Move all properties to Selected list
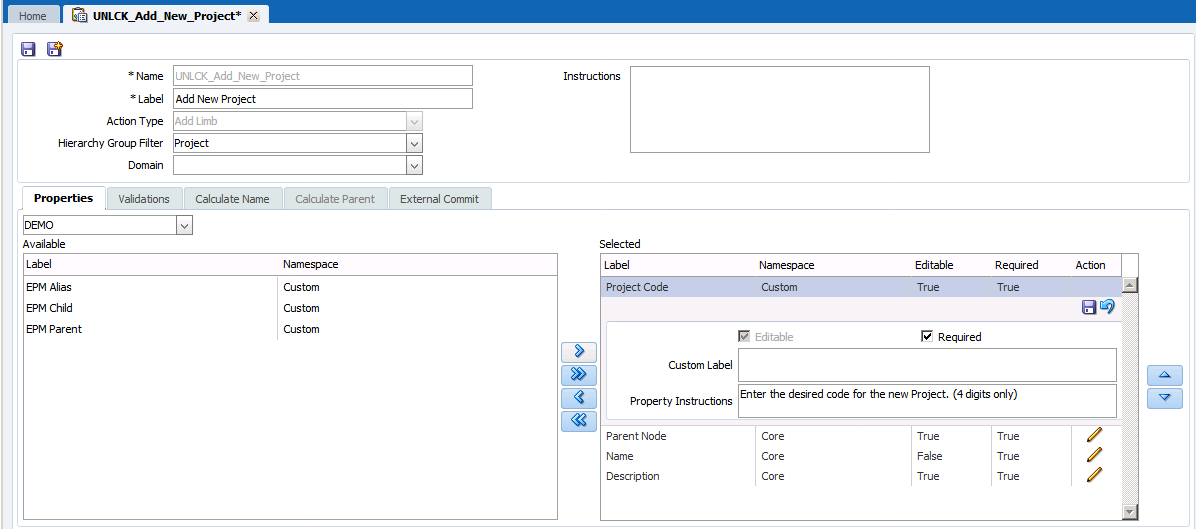Viewport: 1196px width, 529px height. 579,375
